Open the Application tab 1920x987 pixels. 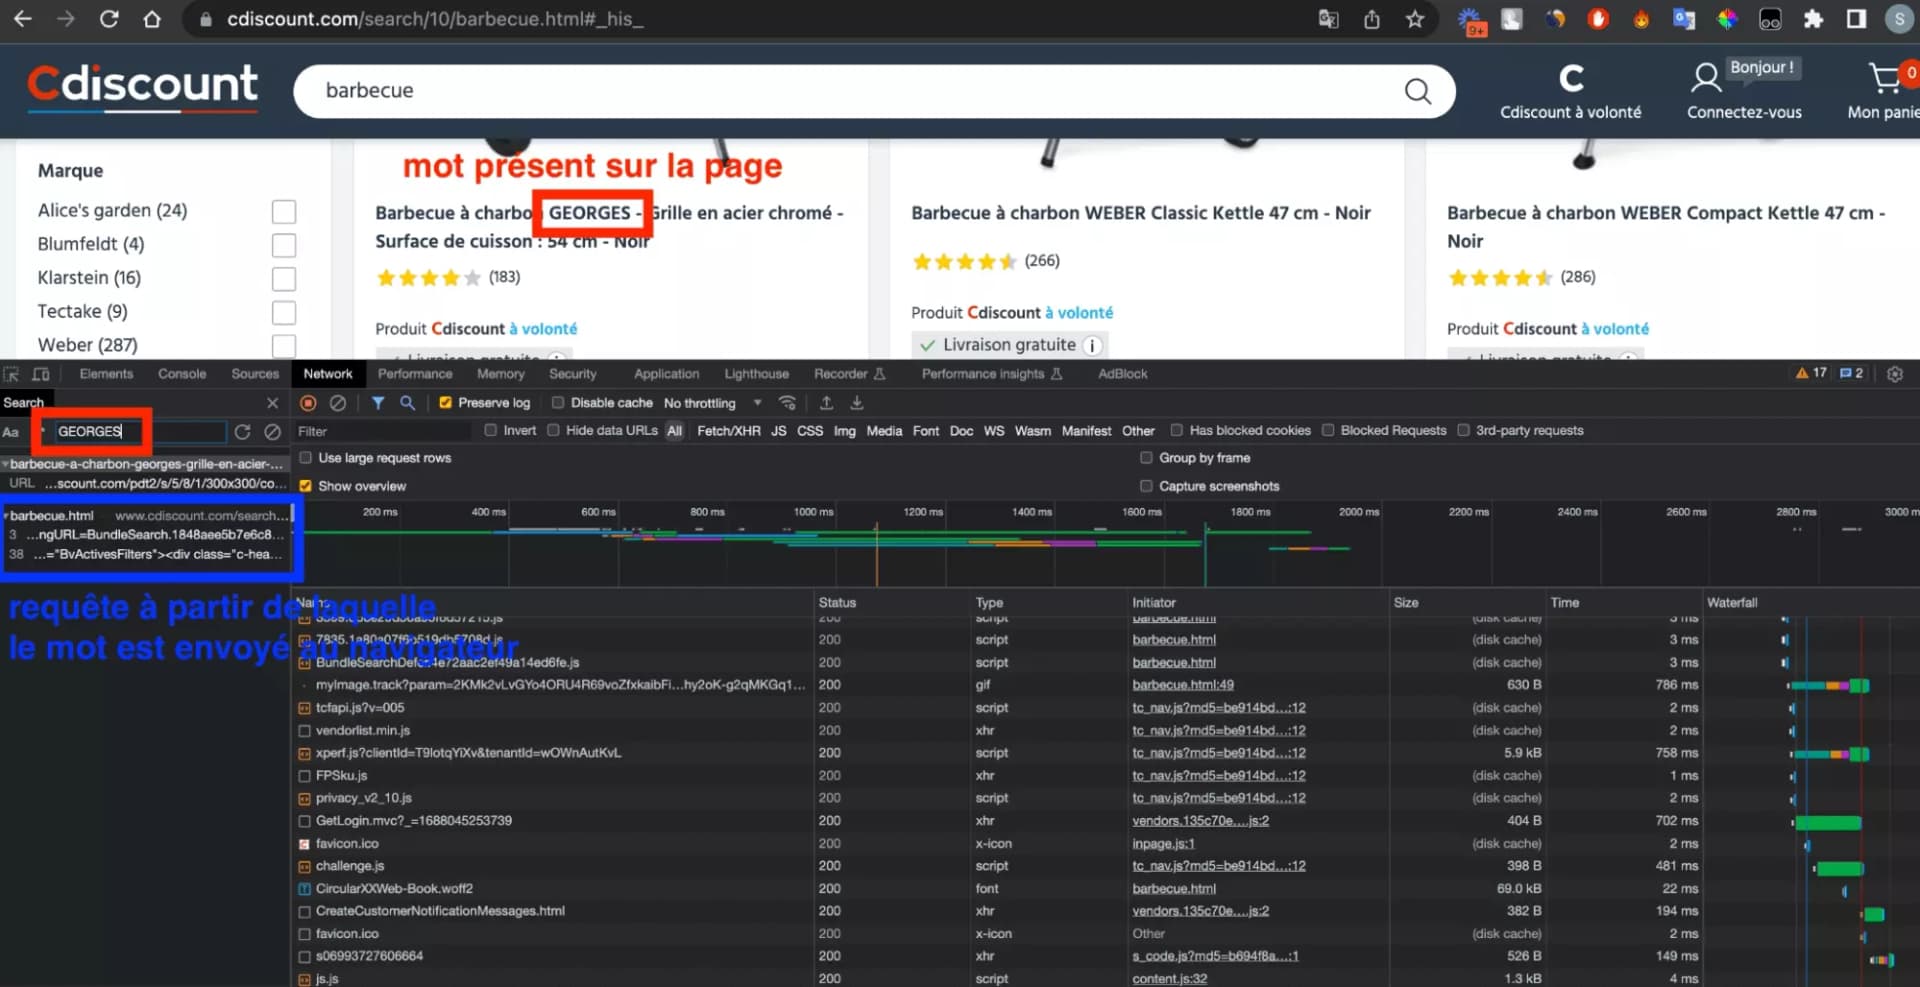[x=666, y=374]
